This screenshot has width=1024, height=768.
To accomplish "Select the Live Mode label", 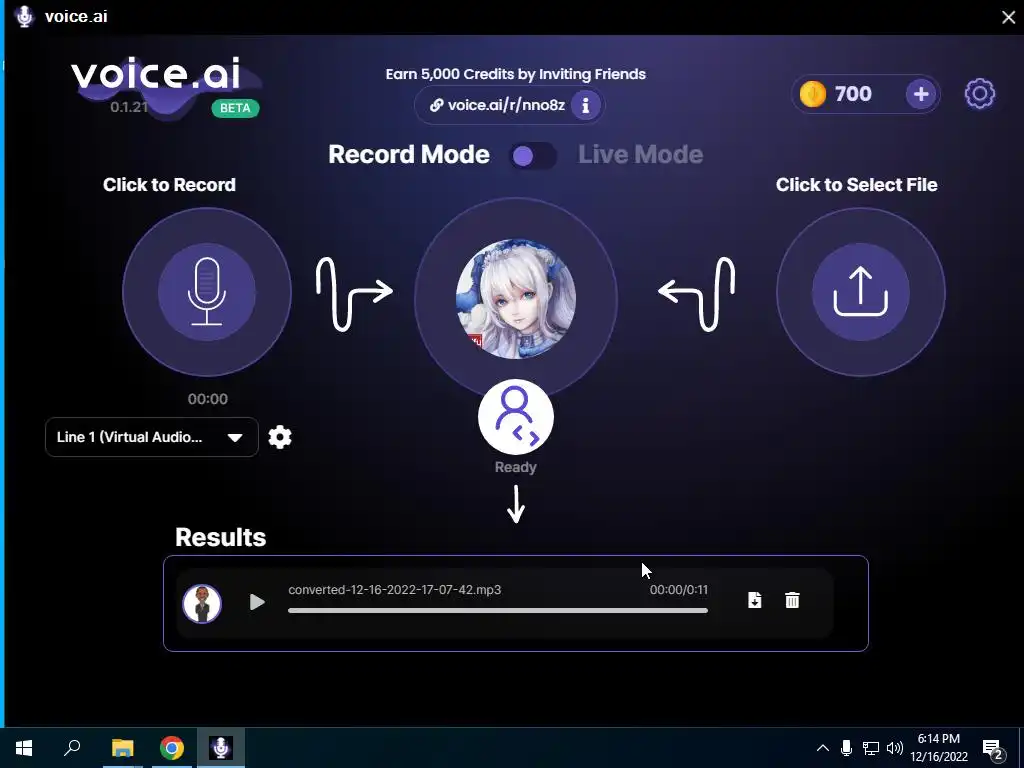I will pyautogui.click(x=640, y=155).
